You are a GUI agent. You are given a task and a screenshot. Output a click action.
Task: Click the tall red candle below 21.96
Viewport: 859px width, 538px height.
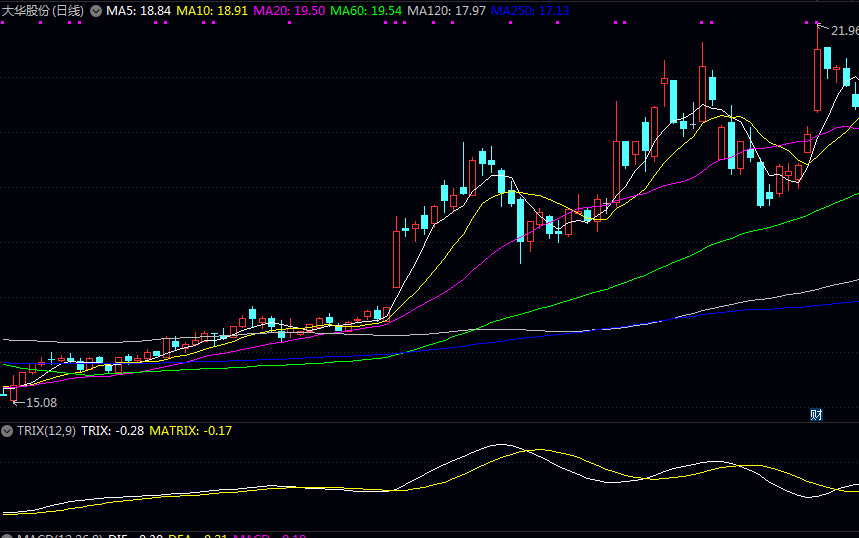pyautogui.click(x=817, y=80)
